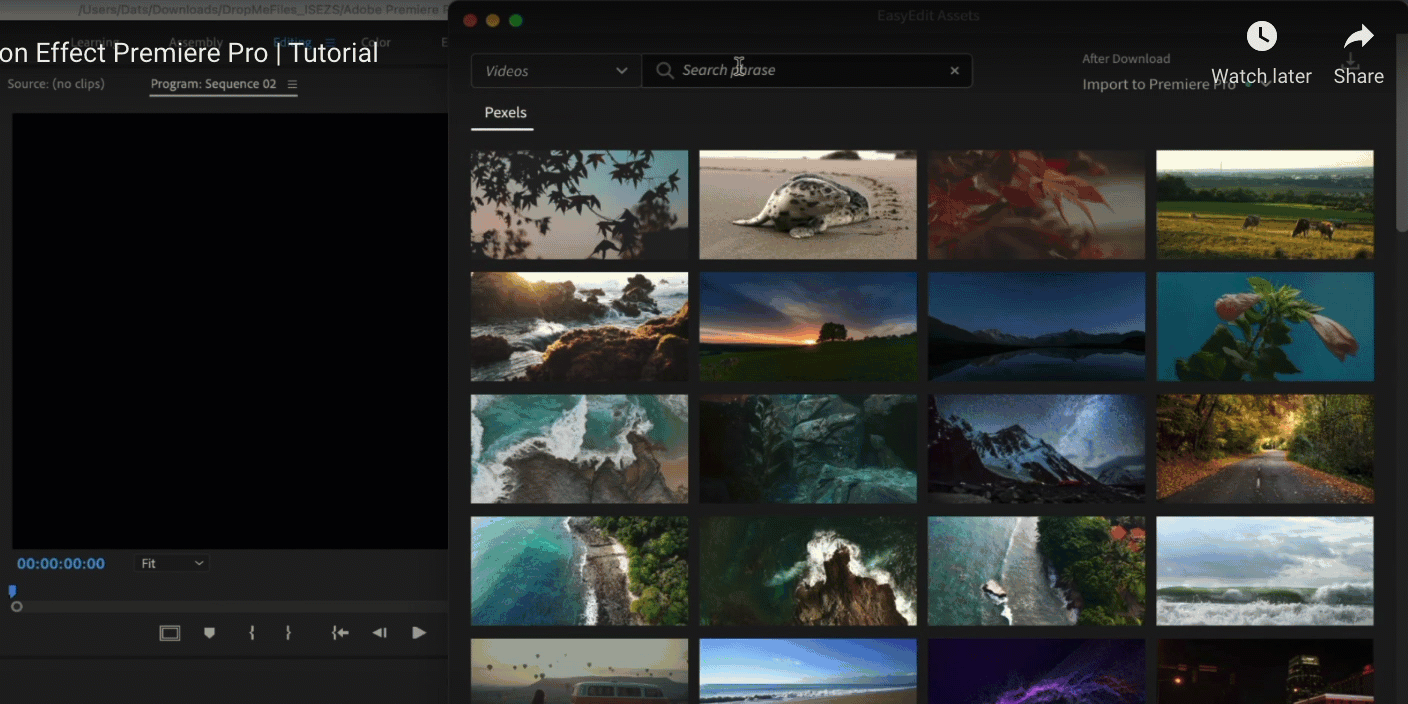
Task: Select the seashell on sand video thumbnail
Action: point(808,205)
